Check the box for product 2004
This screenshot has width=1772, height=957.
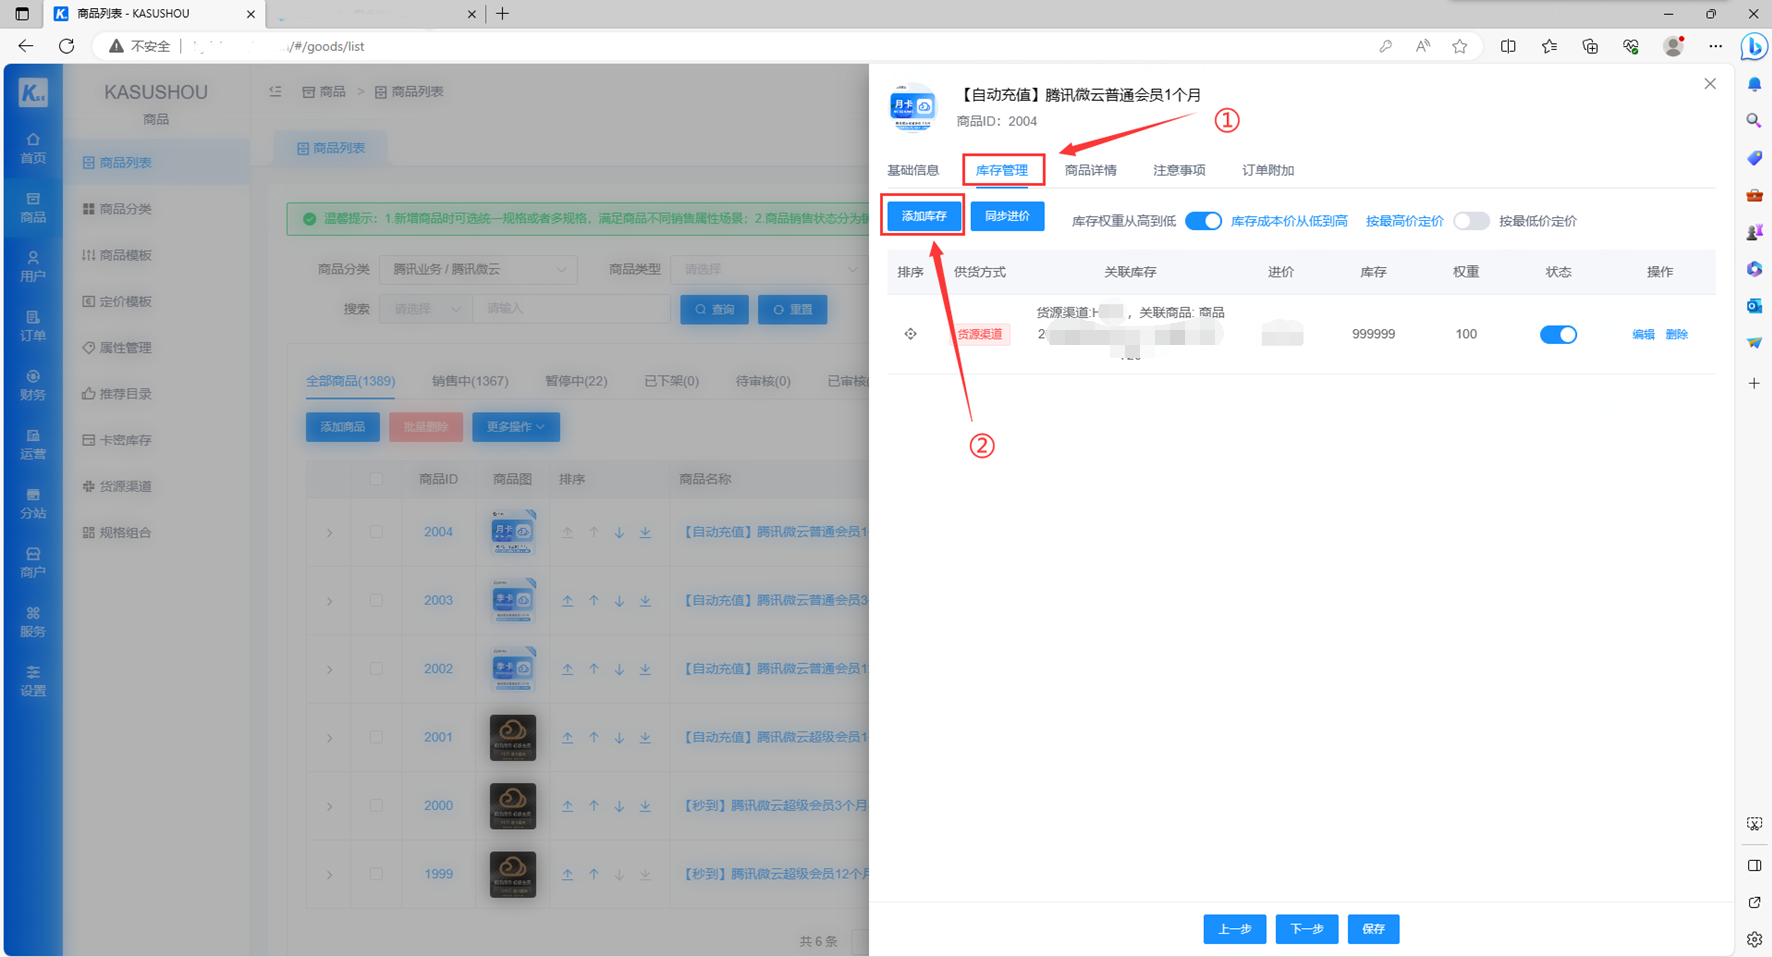(376, 532)
